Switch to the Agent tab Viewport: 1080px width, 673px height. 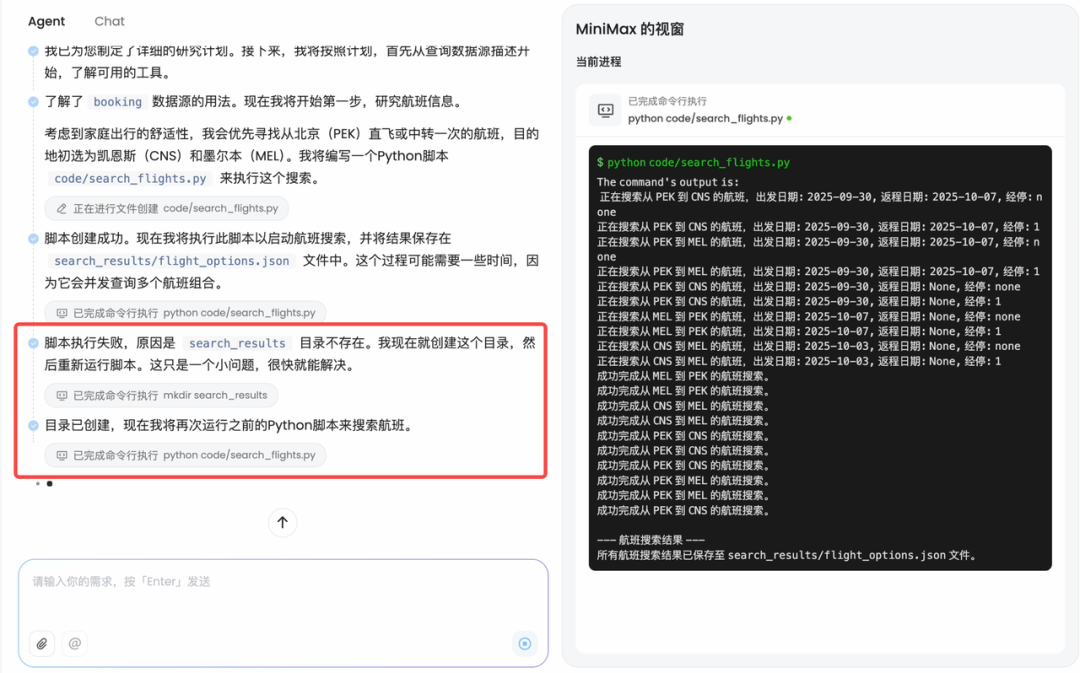(46, 21)
